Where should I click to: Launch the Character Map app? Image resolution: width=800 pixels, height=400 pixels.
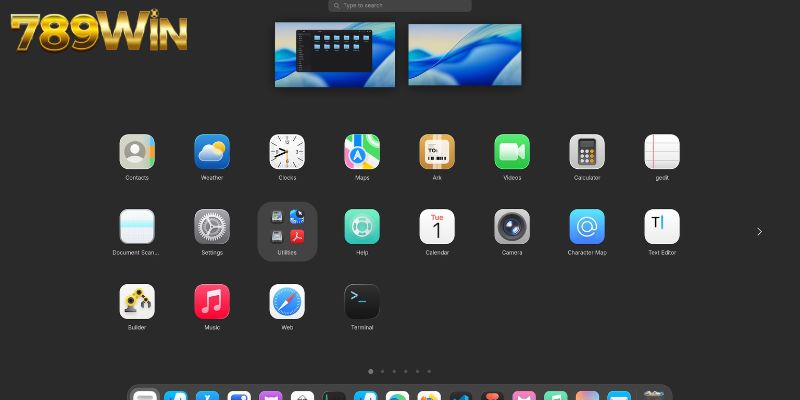[587, 227]
